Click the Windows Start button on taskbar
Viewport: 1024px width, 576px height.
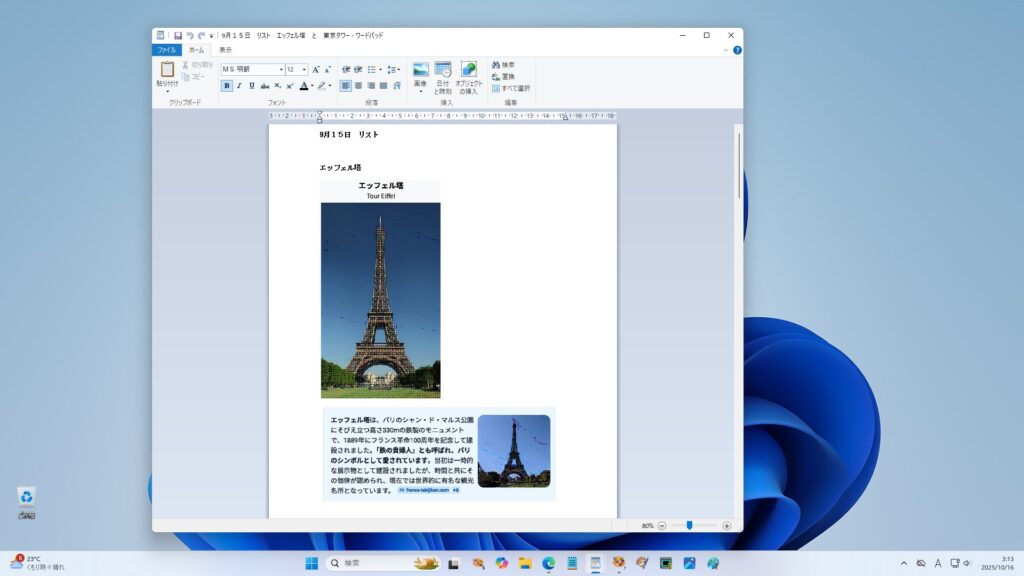click(x=311, y=563)
